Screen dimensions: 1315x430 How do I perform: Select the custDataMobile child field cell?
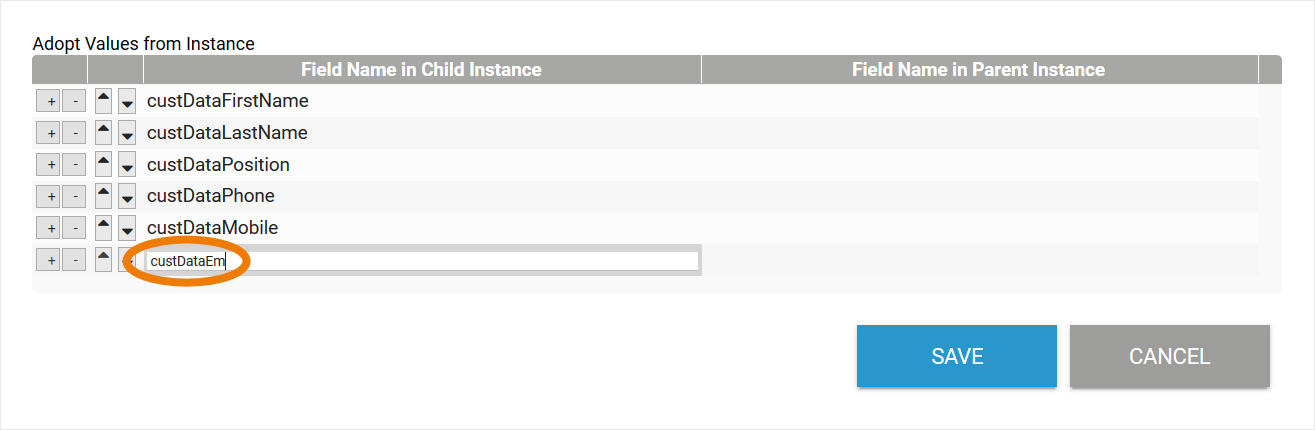coord(420,228)
